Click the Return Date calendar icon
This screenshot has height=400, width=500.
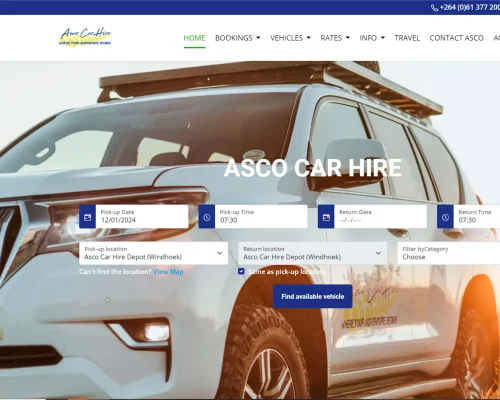click(x=326, y=217)
